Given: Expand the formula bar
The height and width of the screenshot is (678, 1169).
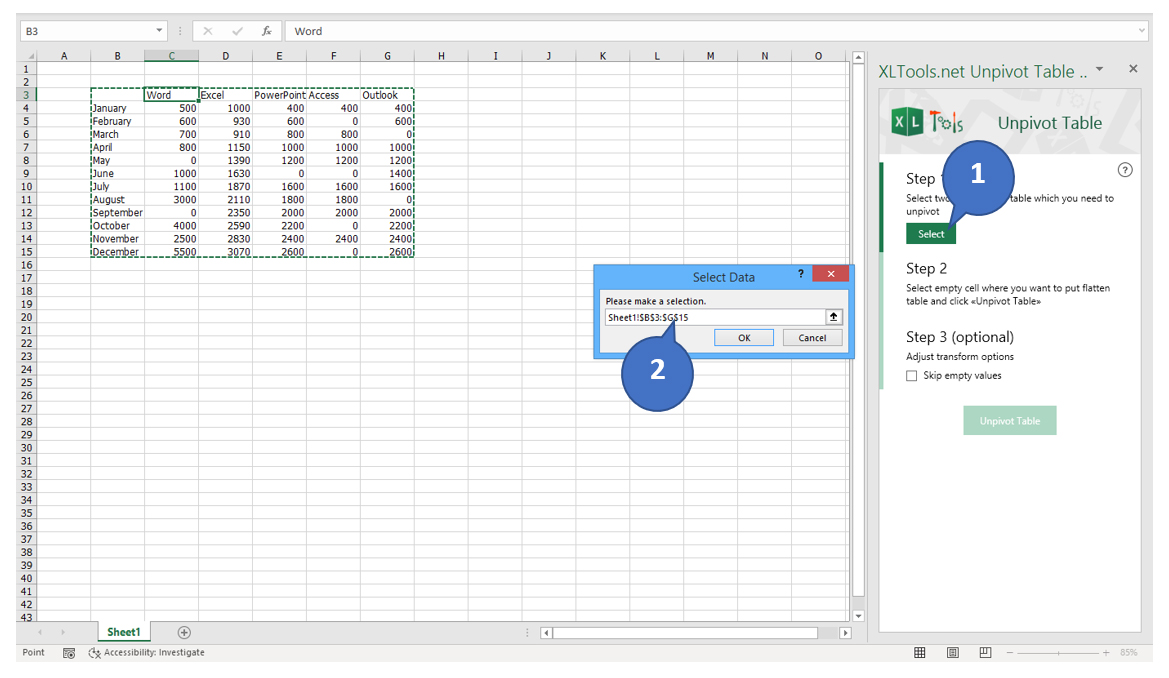Looking at the screenshot, I should [x=1141, y=31].
